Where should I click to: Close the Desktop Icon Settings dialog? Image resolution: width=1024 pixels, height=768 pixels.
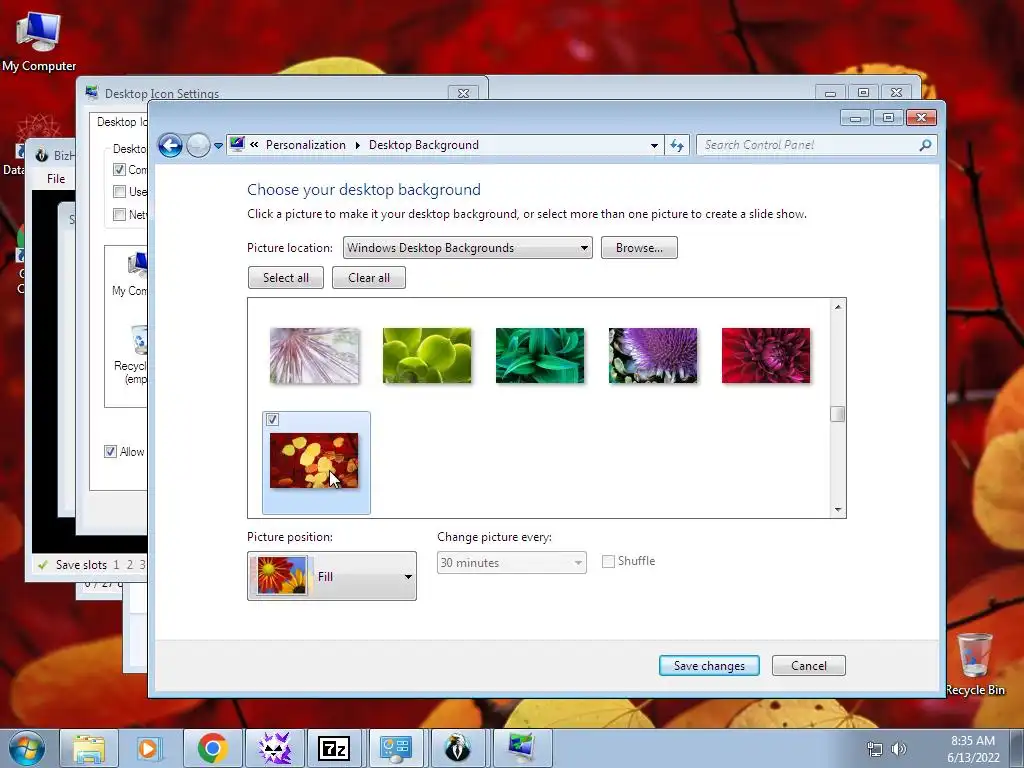coord(464,93)
